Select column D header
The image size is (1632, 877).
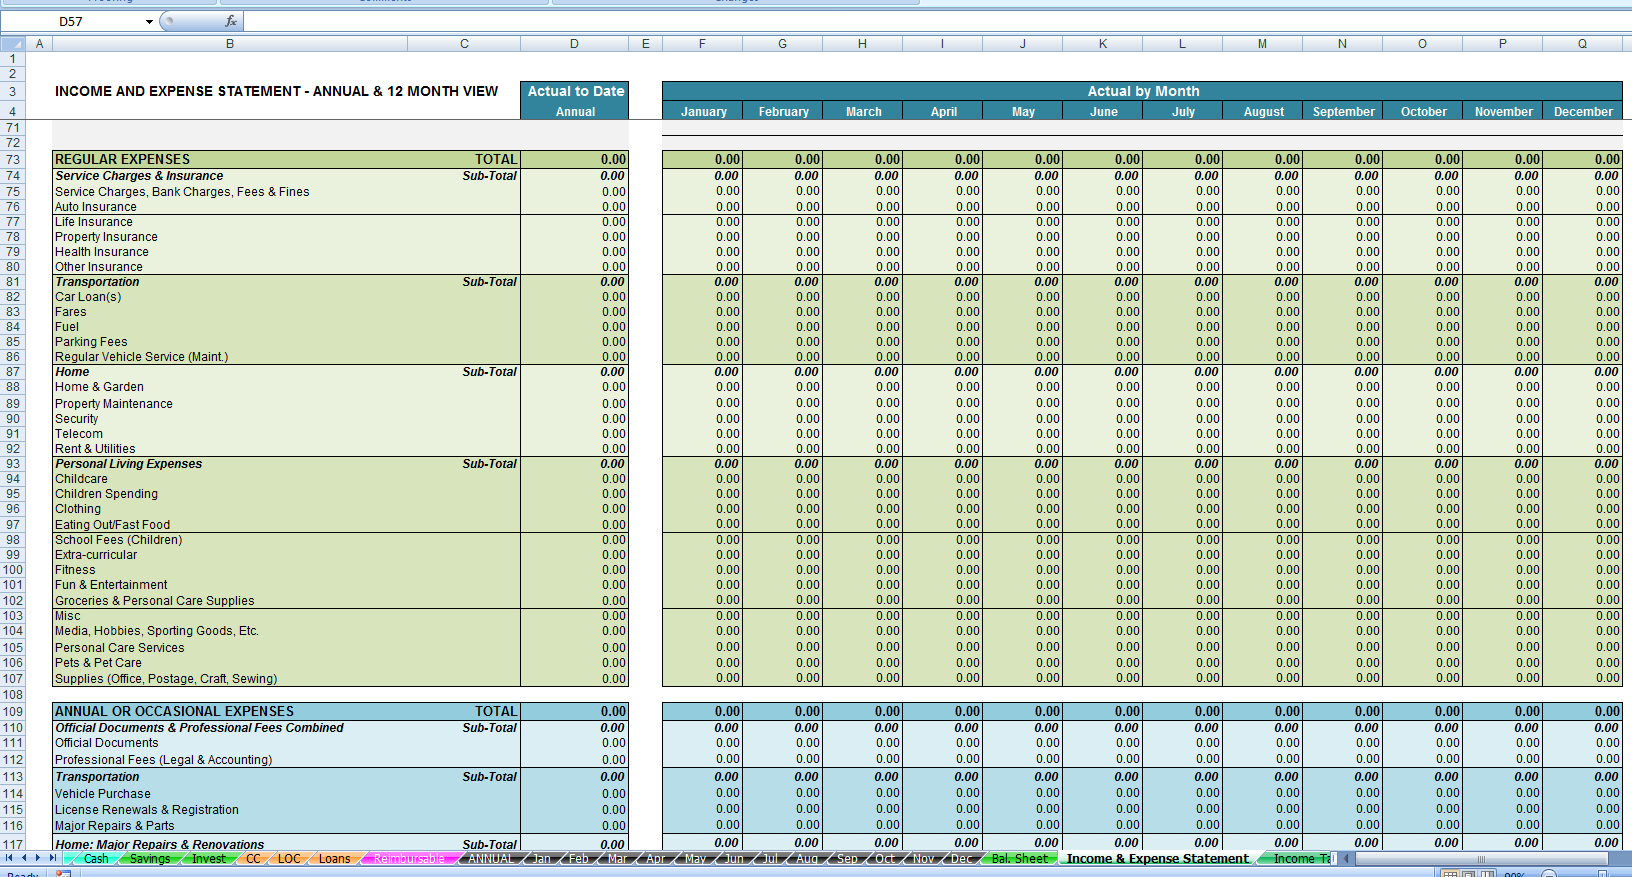(x=574, y=44)
